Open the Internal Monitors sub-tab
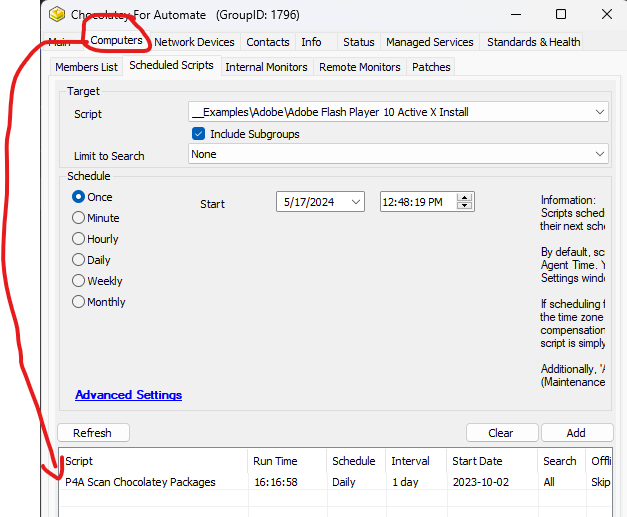Viewport: 627px width, 517px height. pyautogui.click(x=266, y=67)
